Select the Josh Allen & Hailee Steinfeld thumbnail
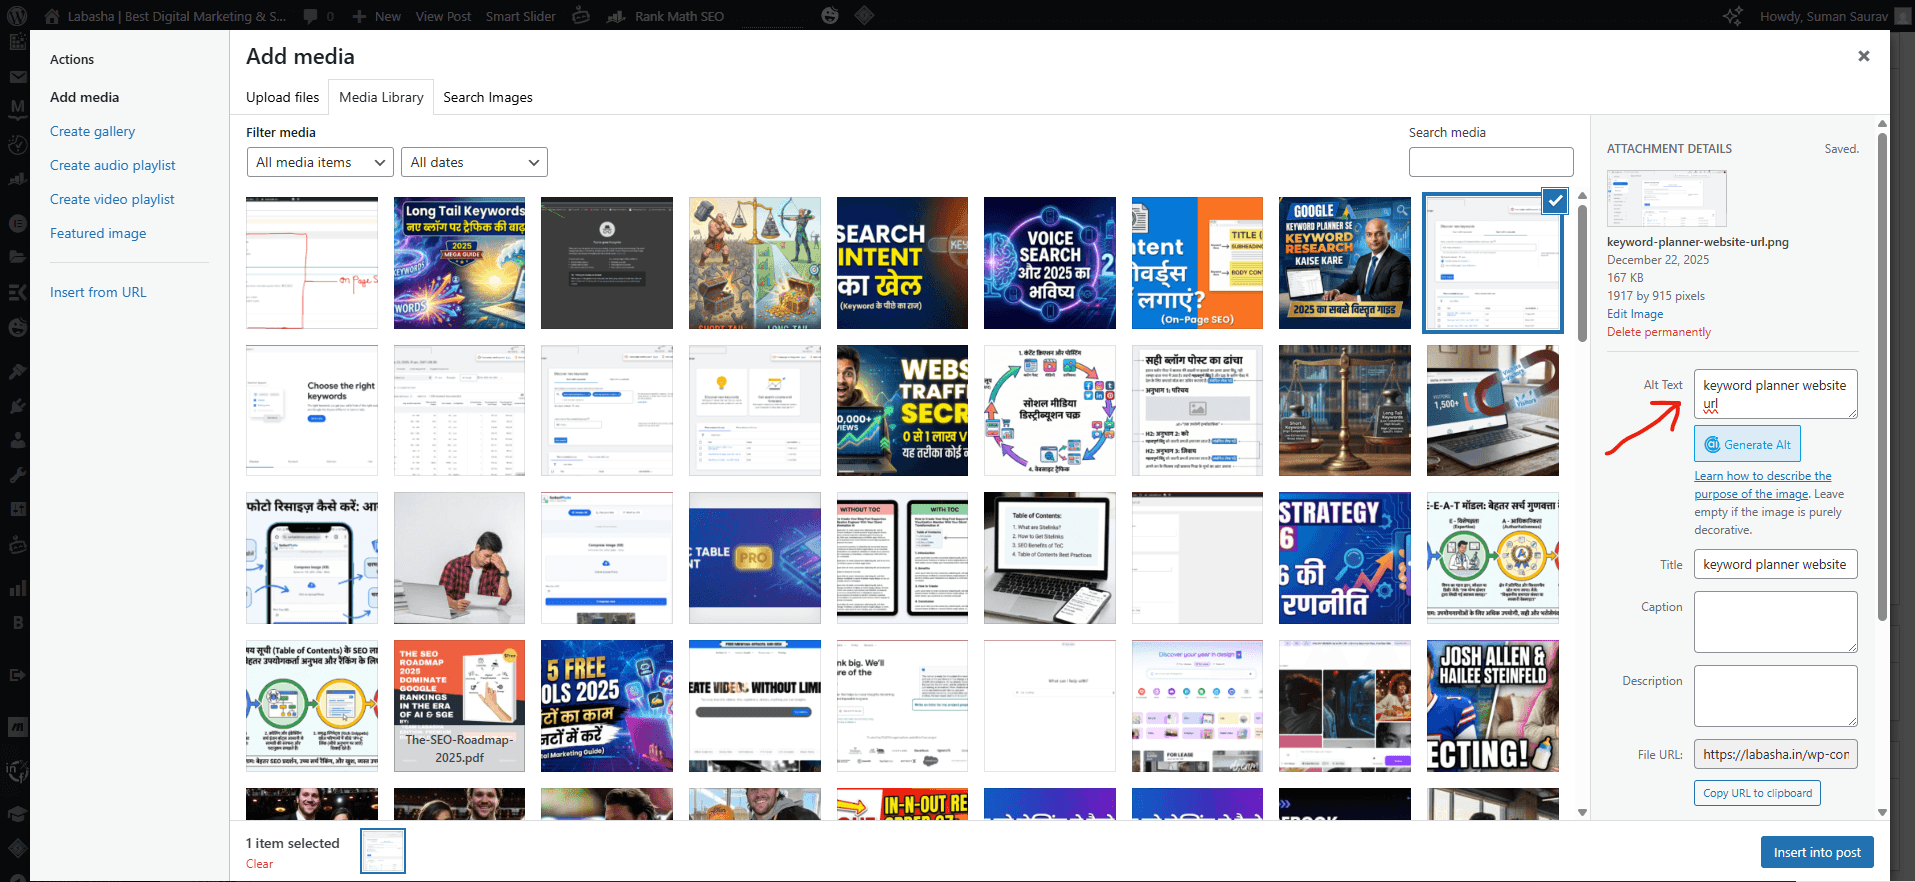This screenshot has height=882, width=1915. (1493, 706)
